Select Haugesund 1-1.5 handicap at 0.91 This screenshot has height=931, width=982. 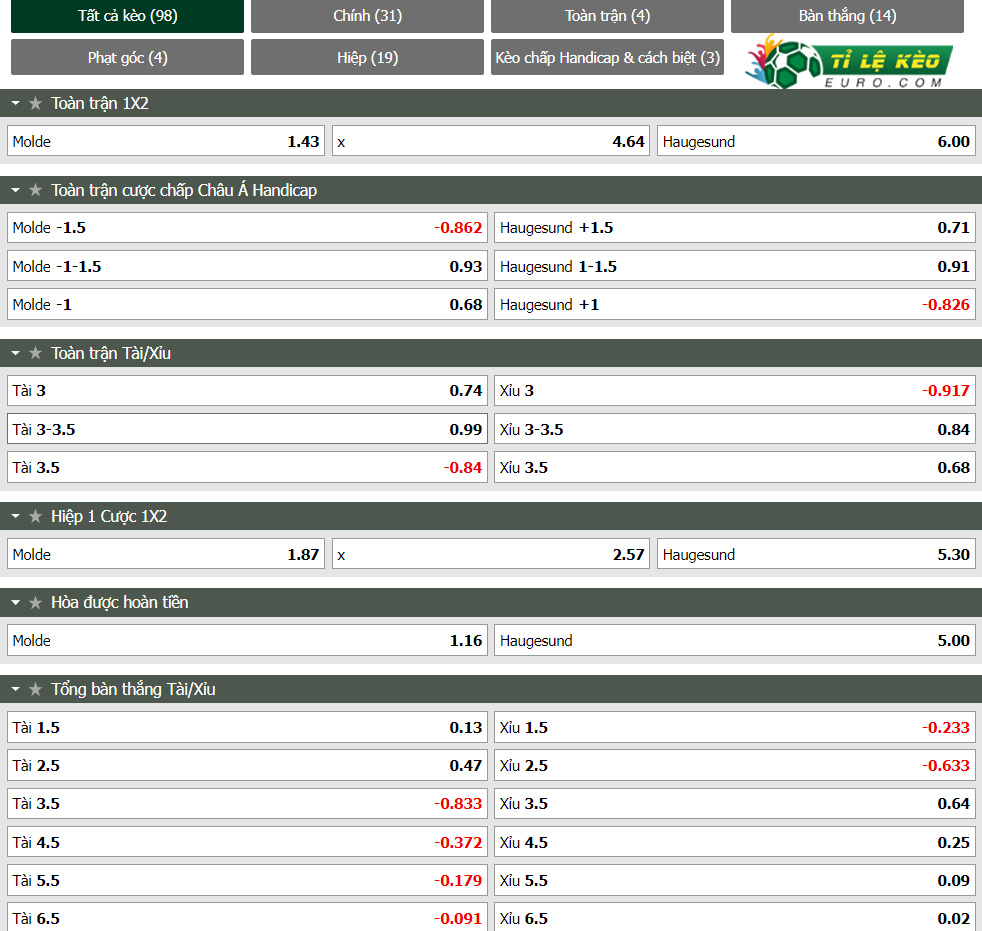(735, 266)
